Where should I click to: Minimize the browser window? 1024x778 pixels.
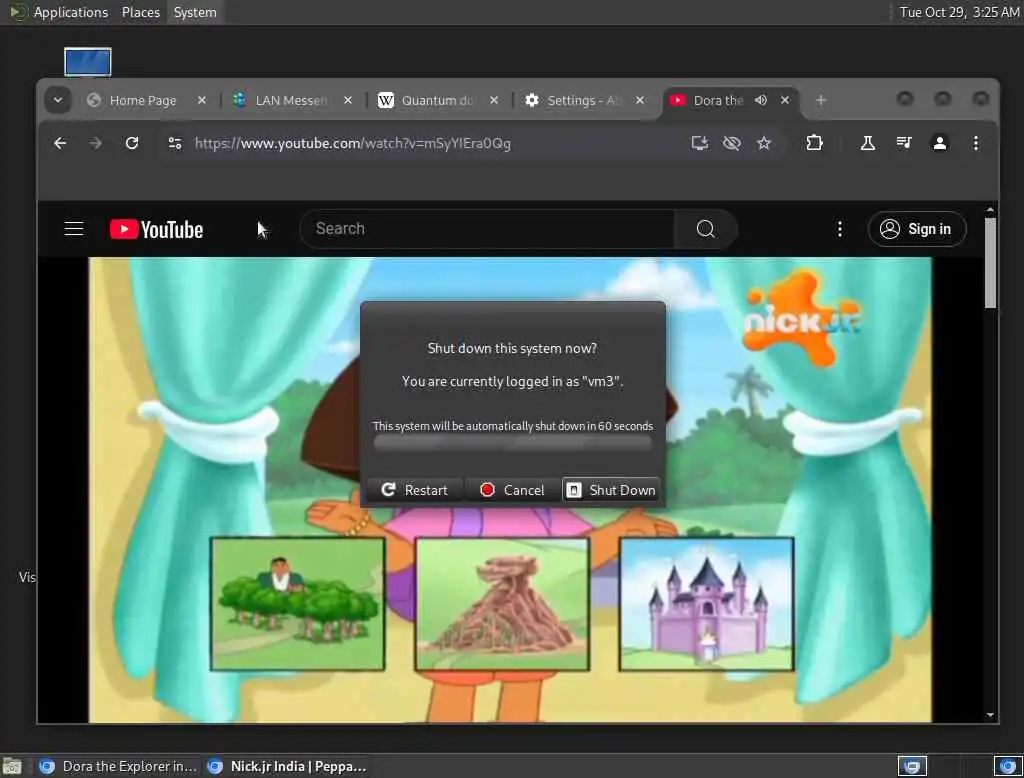(904, 99)
